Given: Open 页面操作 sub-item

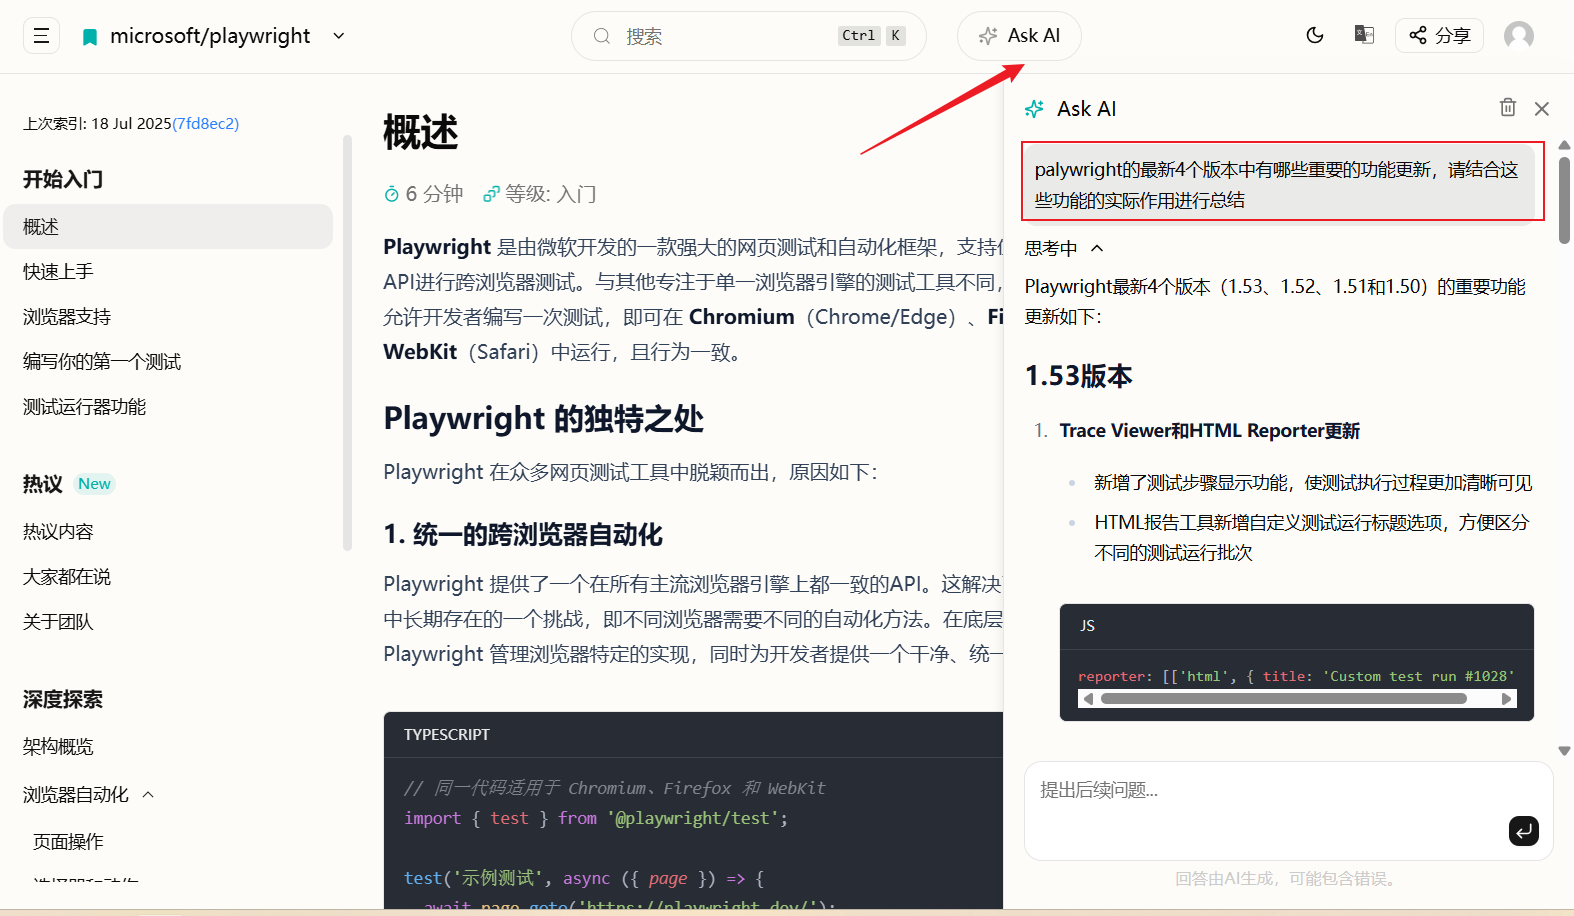Looking at the screenshot, I should click(68, 842).
